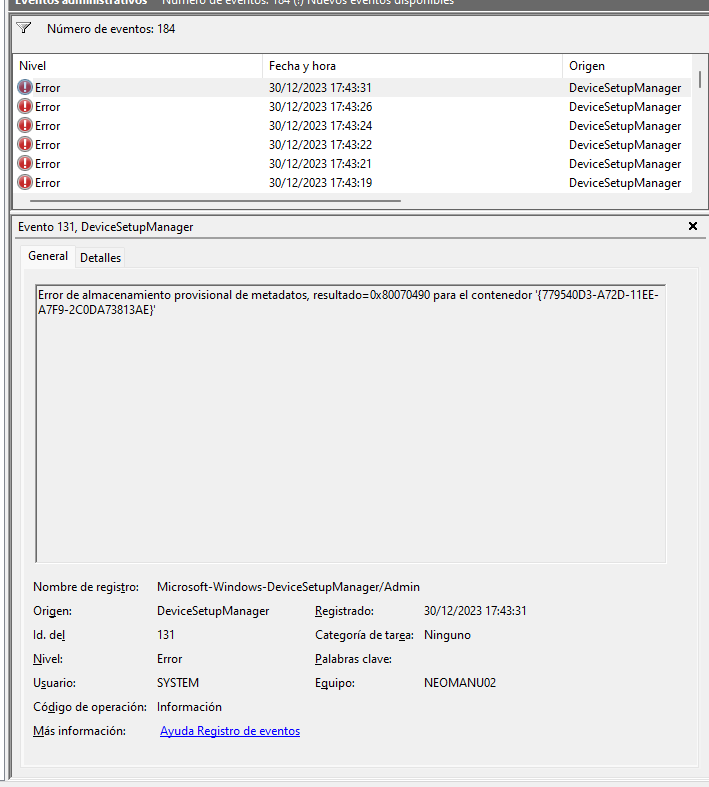The image size is (709, 787).
Task: Select error icon of 17:43:26 event
Action: (25, 106)
